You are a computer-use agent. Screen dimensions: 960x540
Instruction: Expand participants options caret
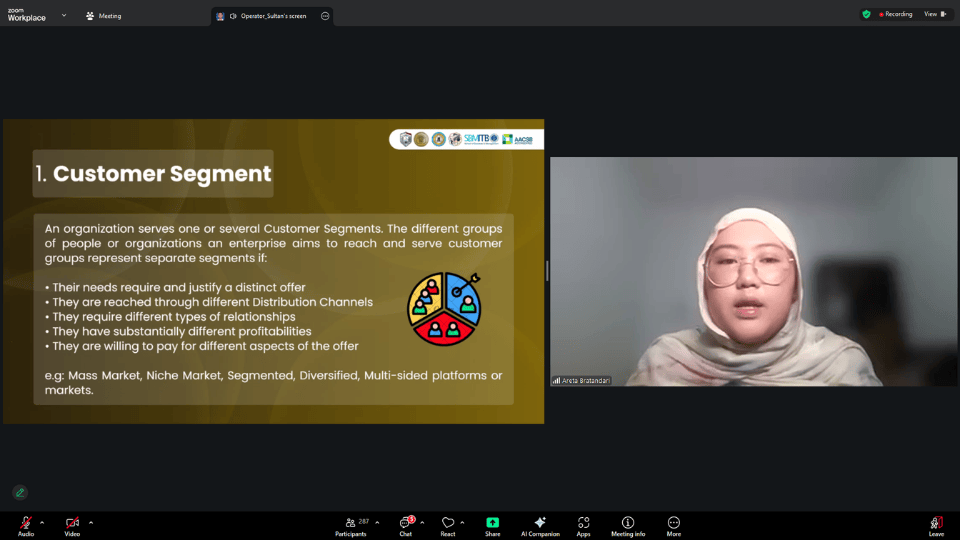click(377, 522)
